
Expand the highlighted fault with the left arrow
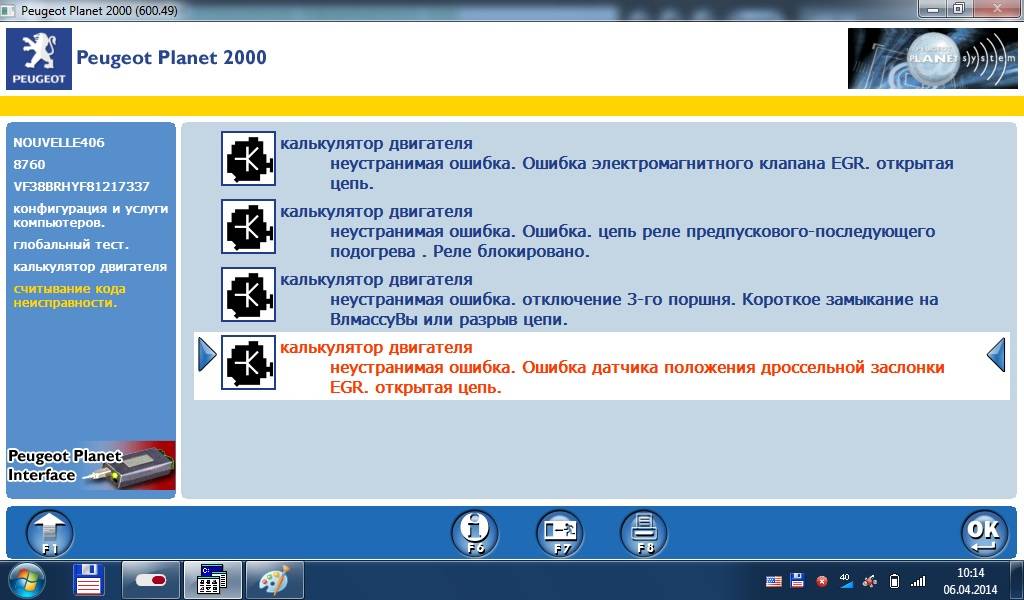pos(207,354)
